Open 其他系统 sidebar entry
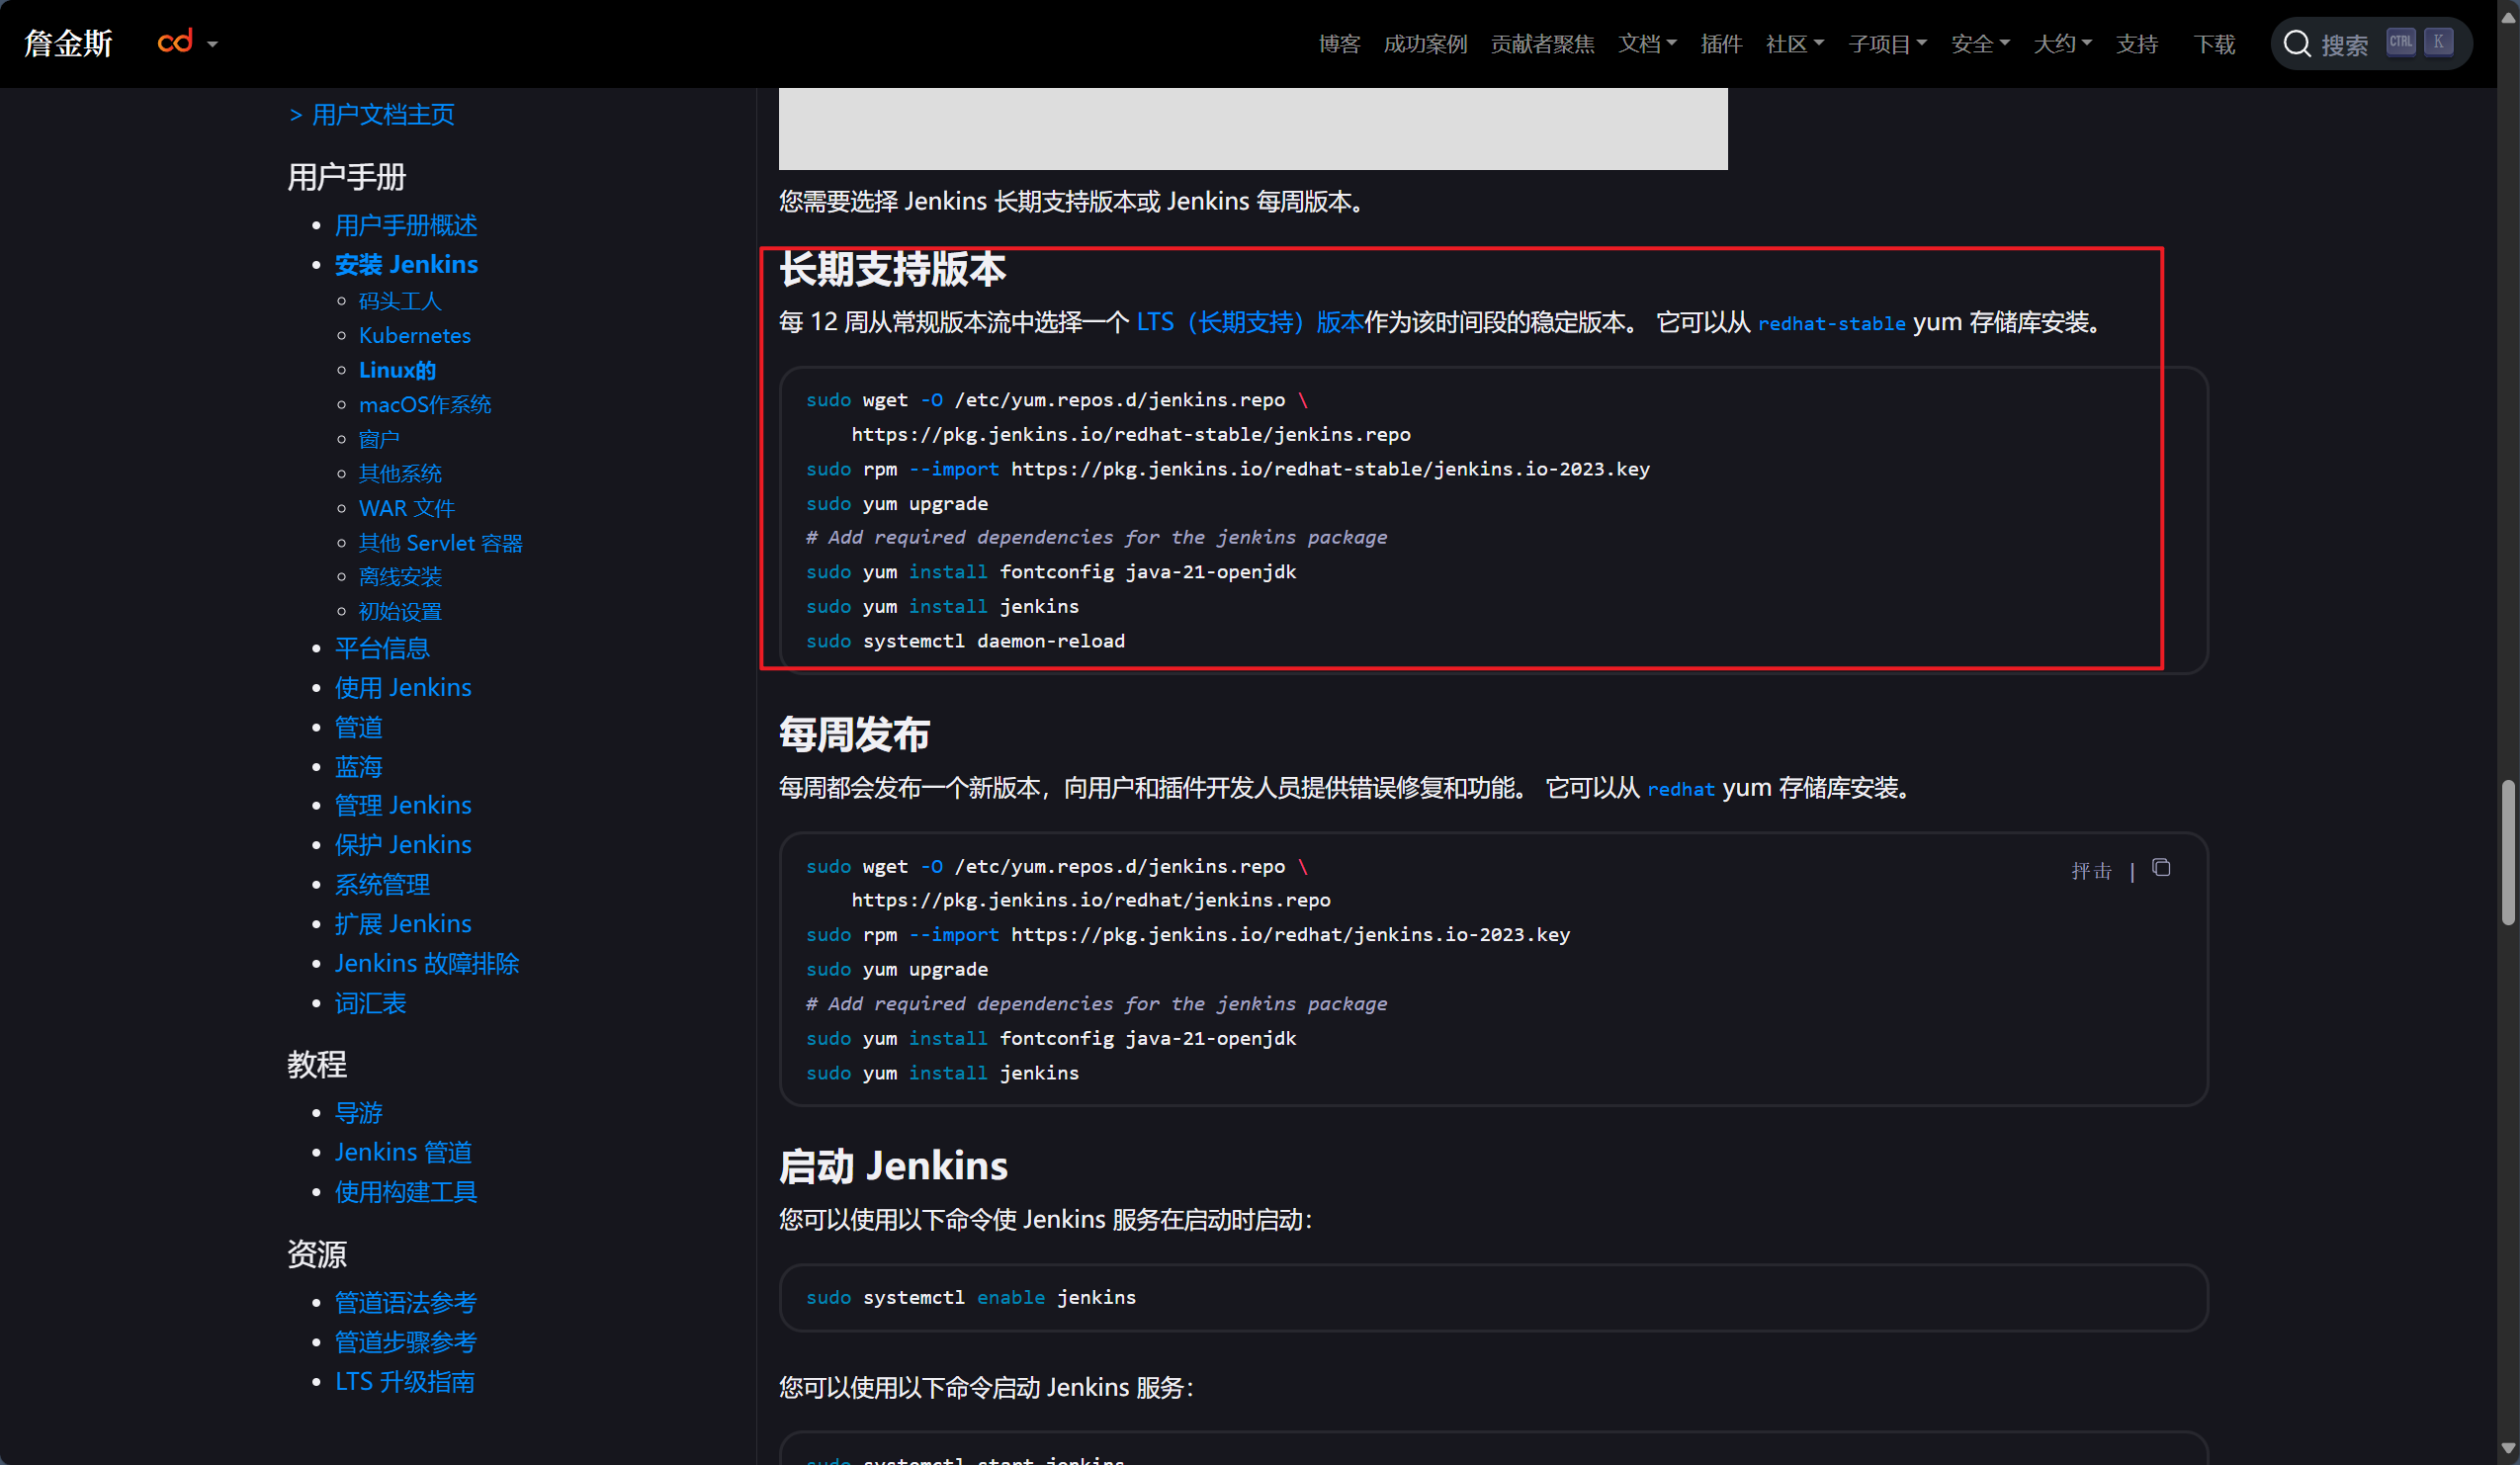The image size is (2520, 1465). (400, 473)
